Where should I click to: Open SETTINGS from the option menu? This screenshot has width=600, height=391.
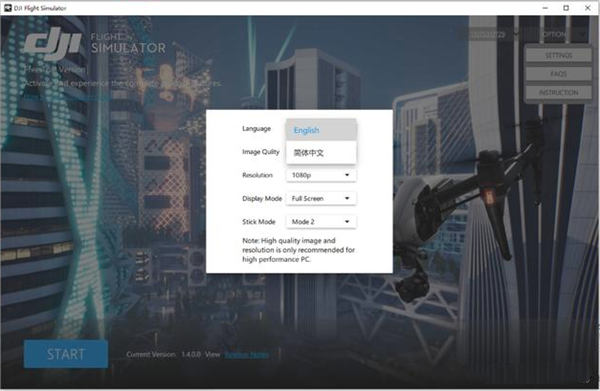(558, 55)
